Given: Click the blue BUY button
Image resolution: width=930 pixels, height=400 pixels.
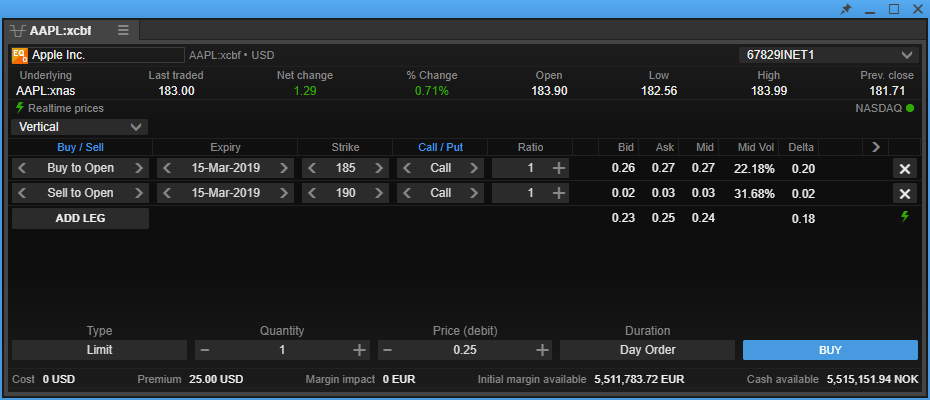Looking at the screenshot, I should [x=830, y=350].
